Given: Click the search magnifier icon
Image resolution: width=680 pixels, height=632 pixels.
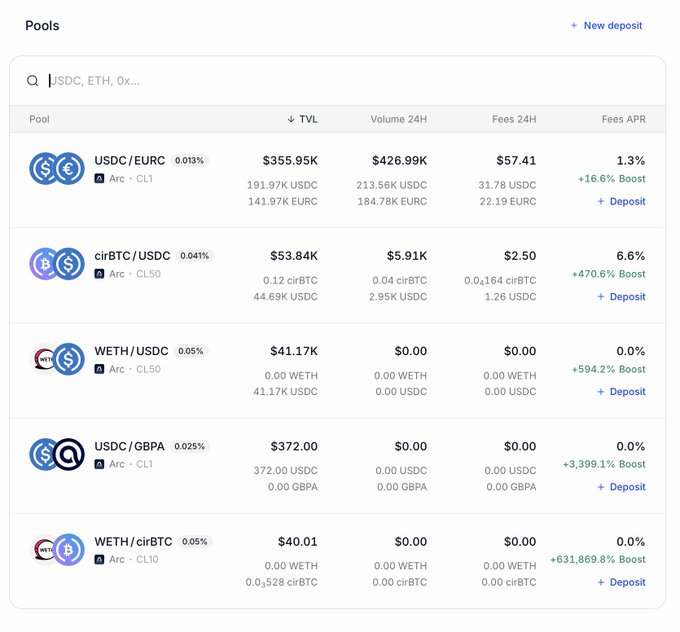Looking at the screenshot, I should [33, 81].
